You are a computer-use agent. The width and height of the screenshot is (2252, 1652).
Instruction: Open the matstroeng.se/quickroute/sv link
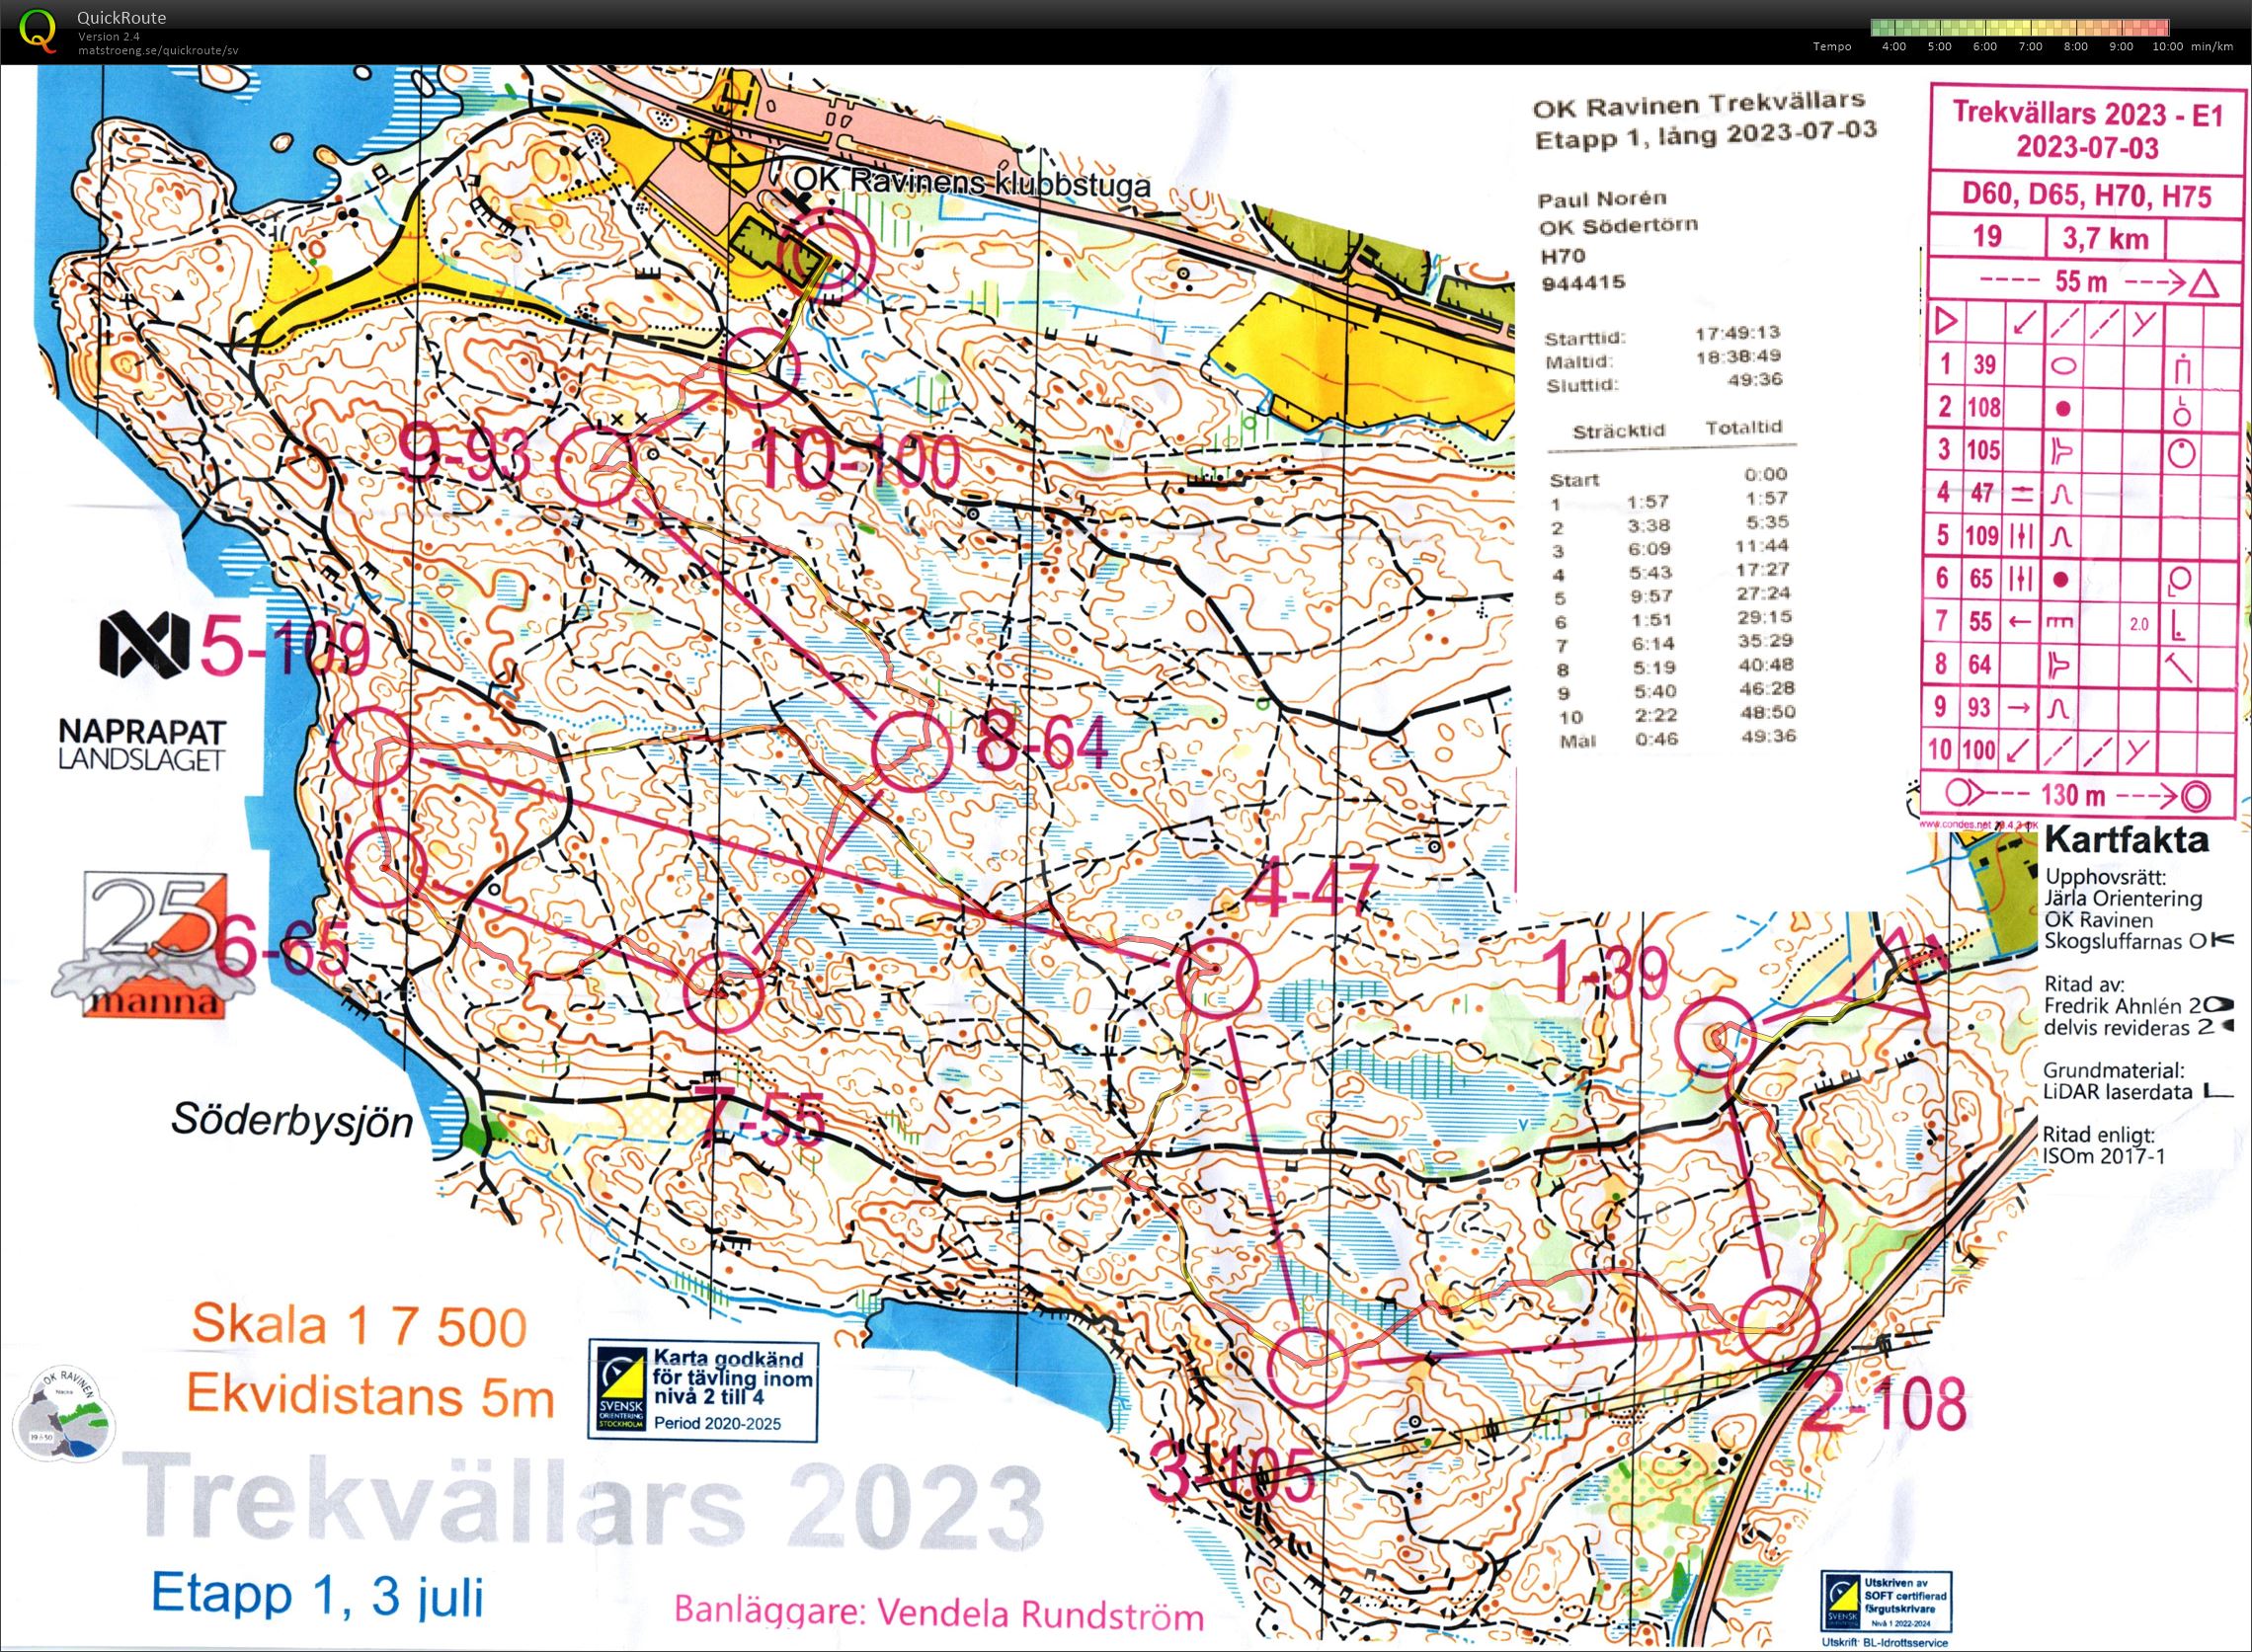[x=158, y=50]
